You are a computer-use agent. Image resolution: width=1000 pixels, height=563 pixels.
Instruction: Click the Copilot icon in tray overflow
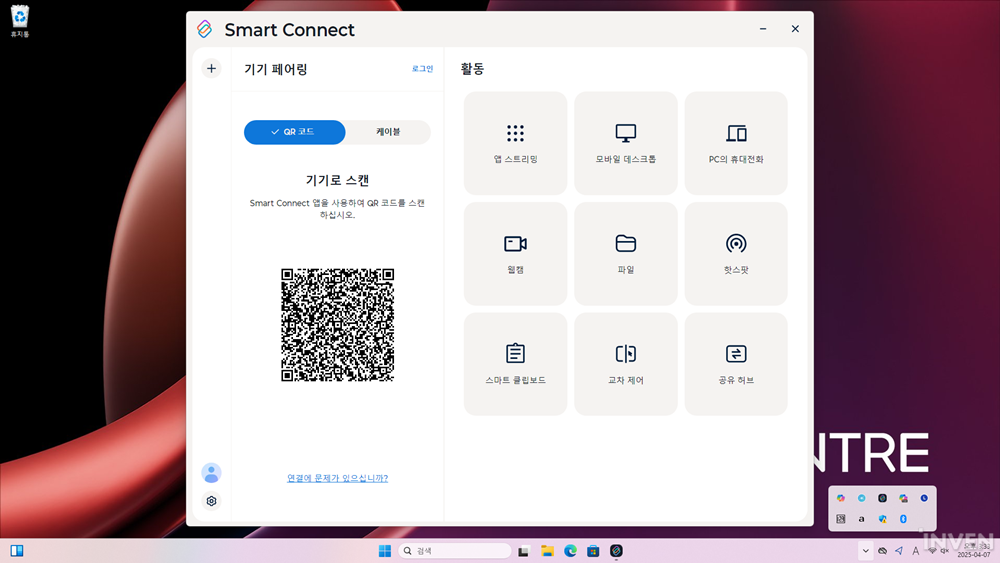[x=841, y=498]
